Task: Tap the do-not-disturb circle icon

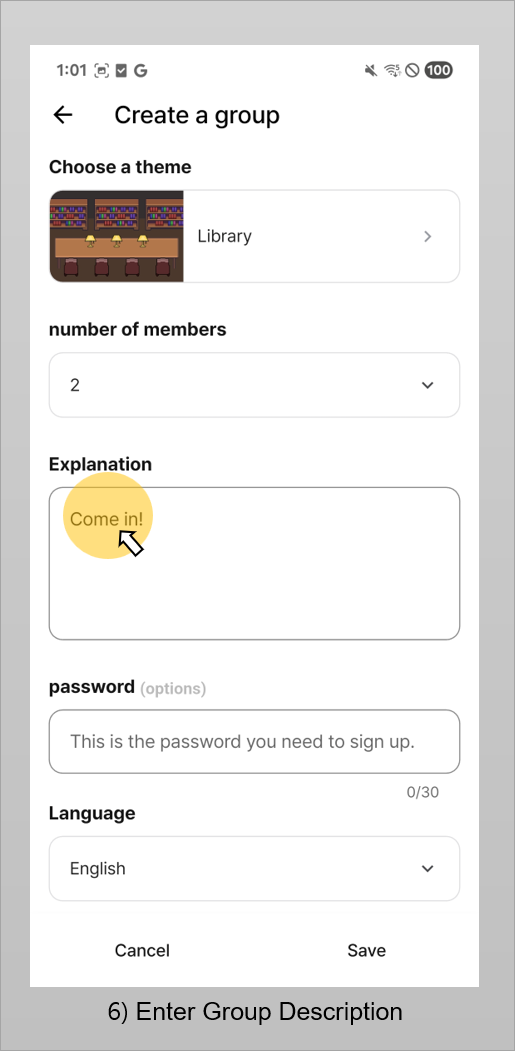Action: click(412, 70)
